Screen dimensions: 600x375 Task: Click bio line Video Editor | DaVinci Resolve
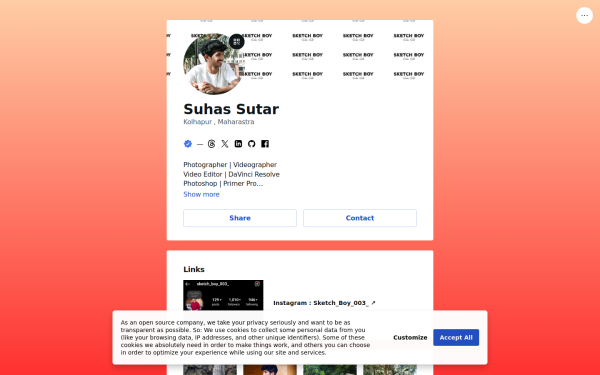click(x=232, y=174)
